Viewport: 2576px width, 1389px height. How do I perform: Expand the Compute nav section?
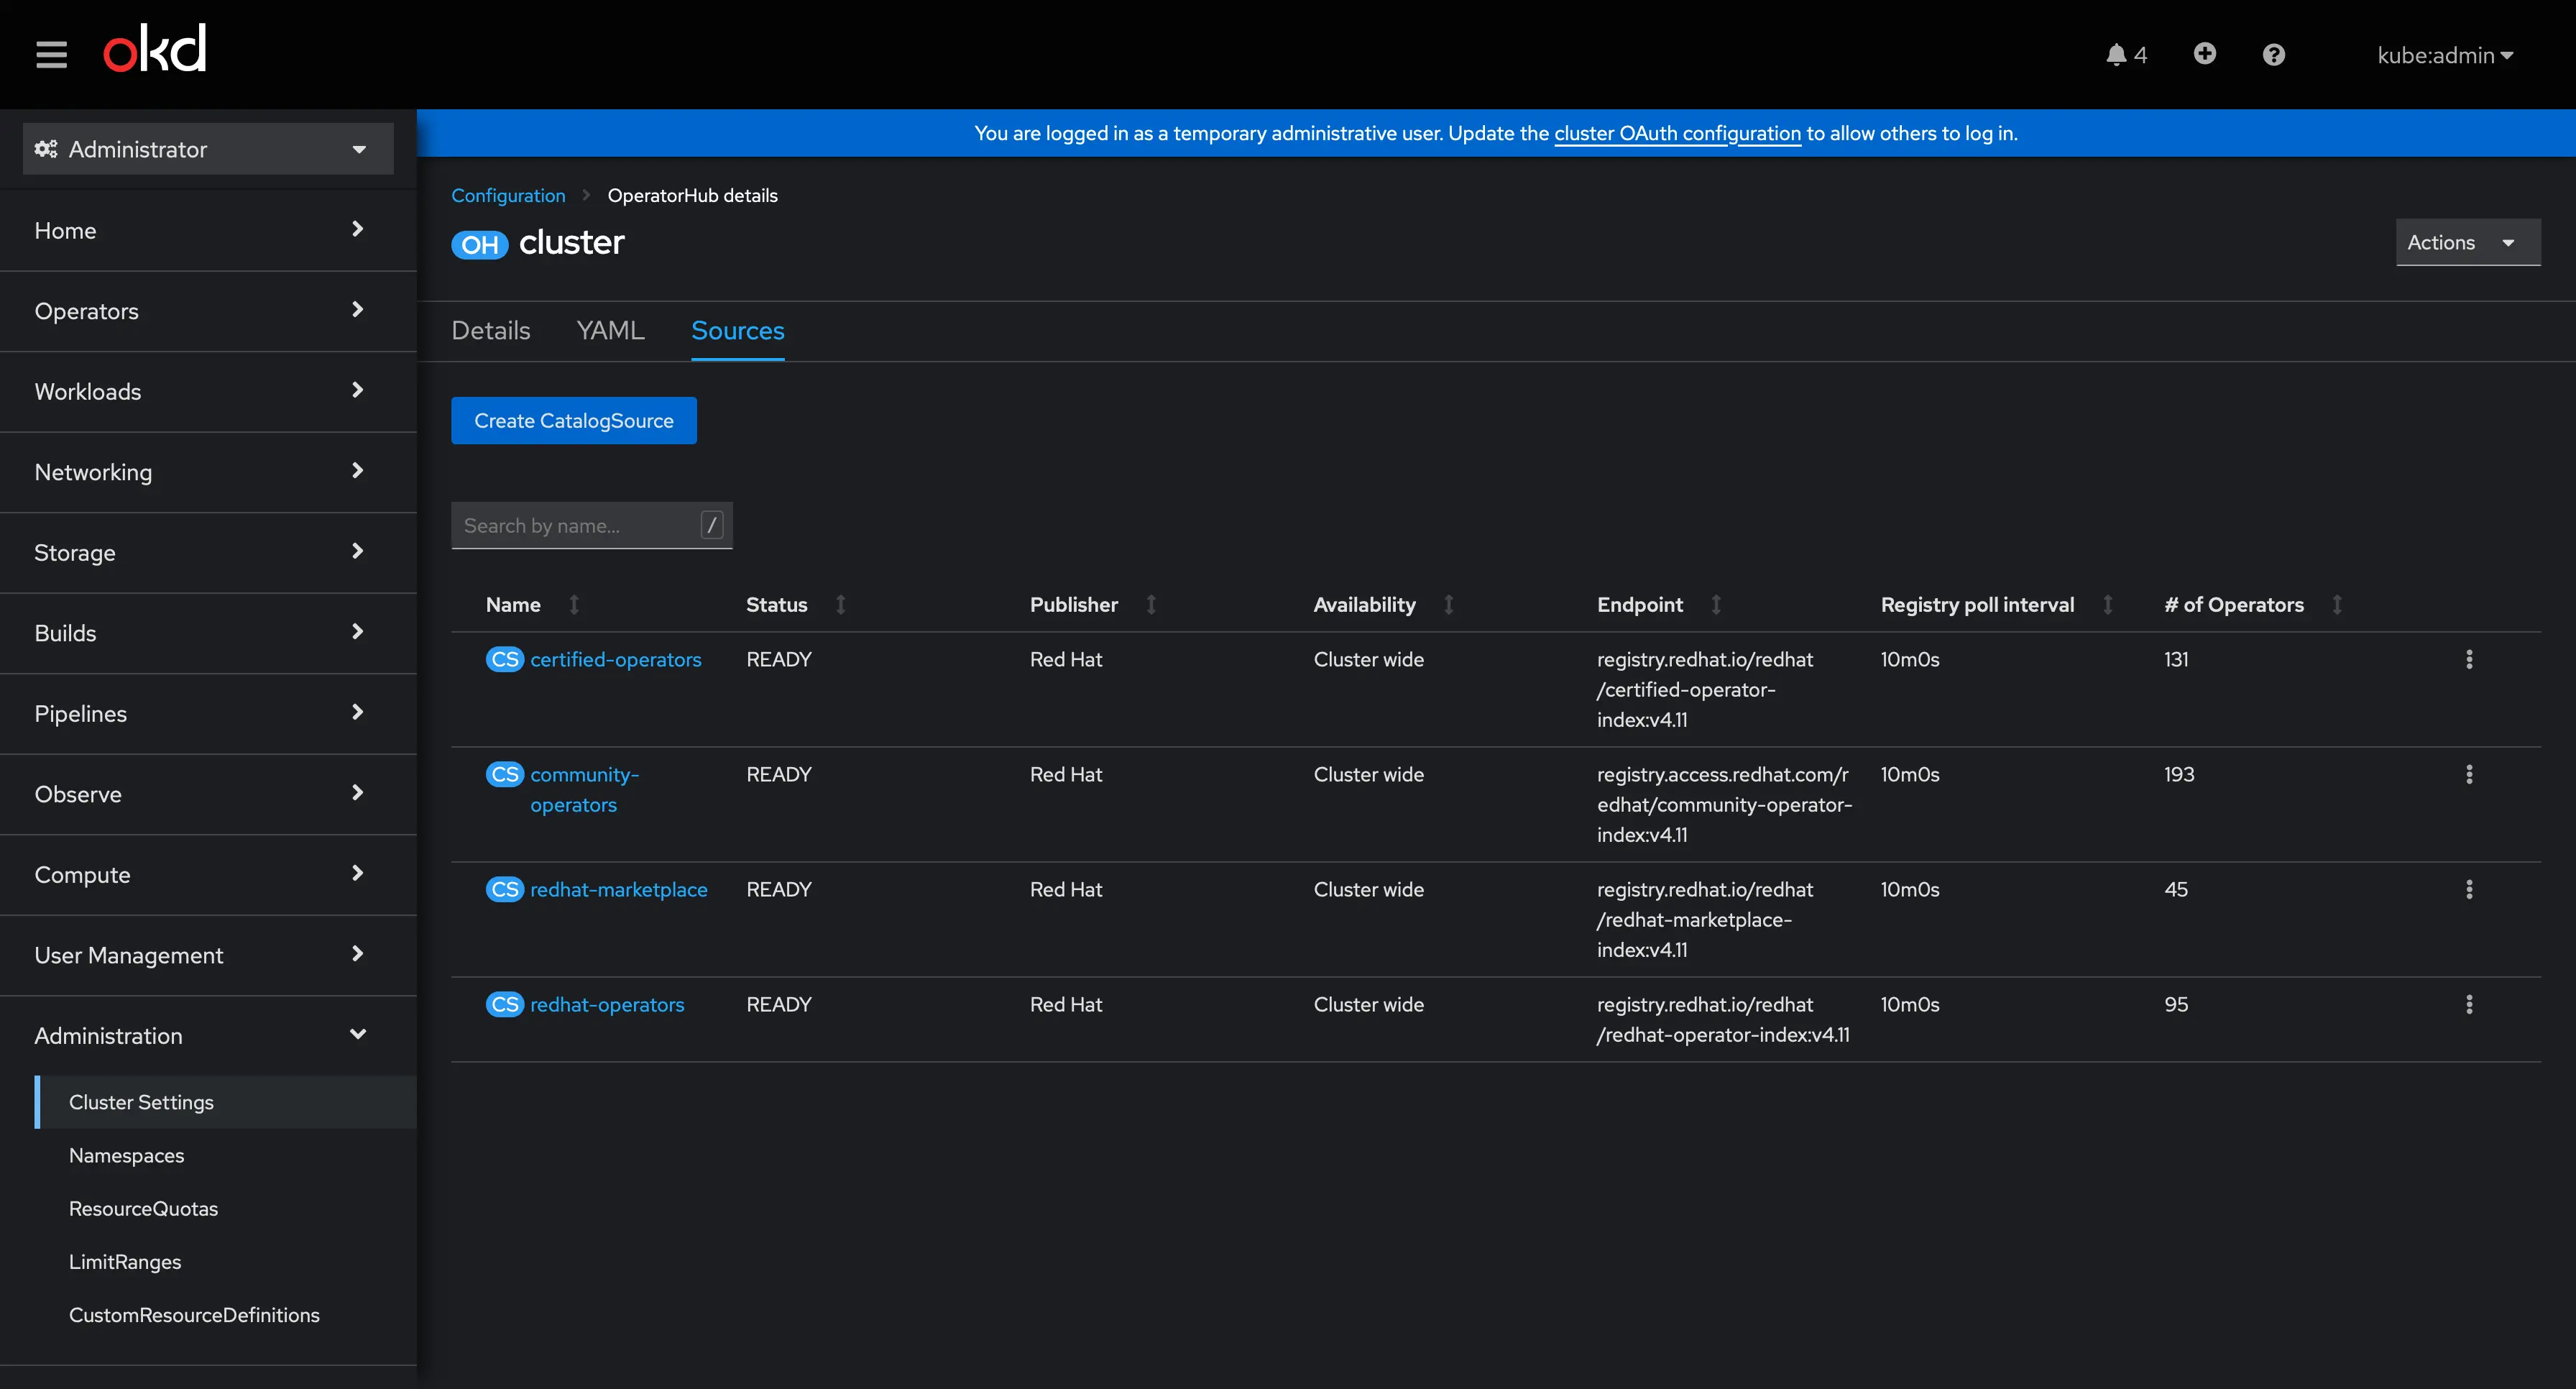coord(208,874)
